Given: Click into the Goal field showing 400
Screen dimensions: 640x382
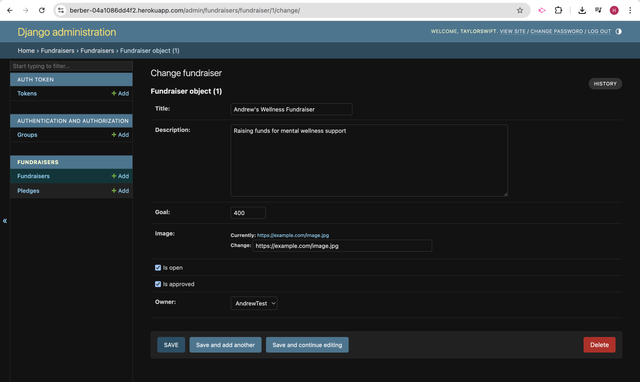Looking at the screenshot, I should pos(248,213).
